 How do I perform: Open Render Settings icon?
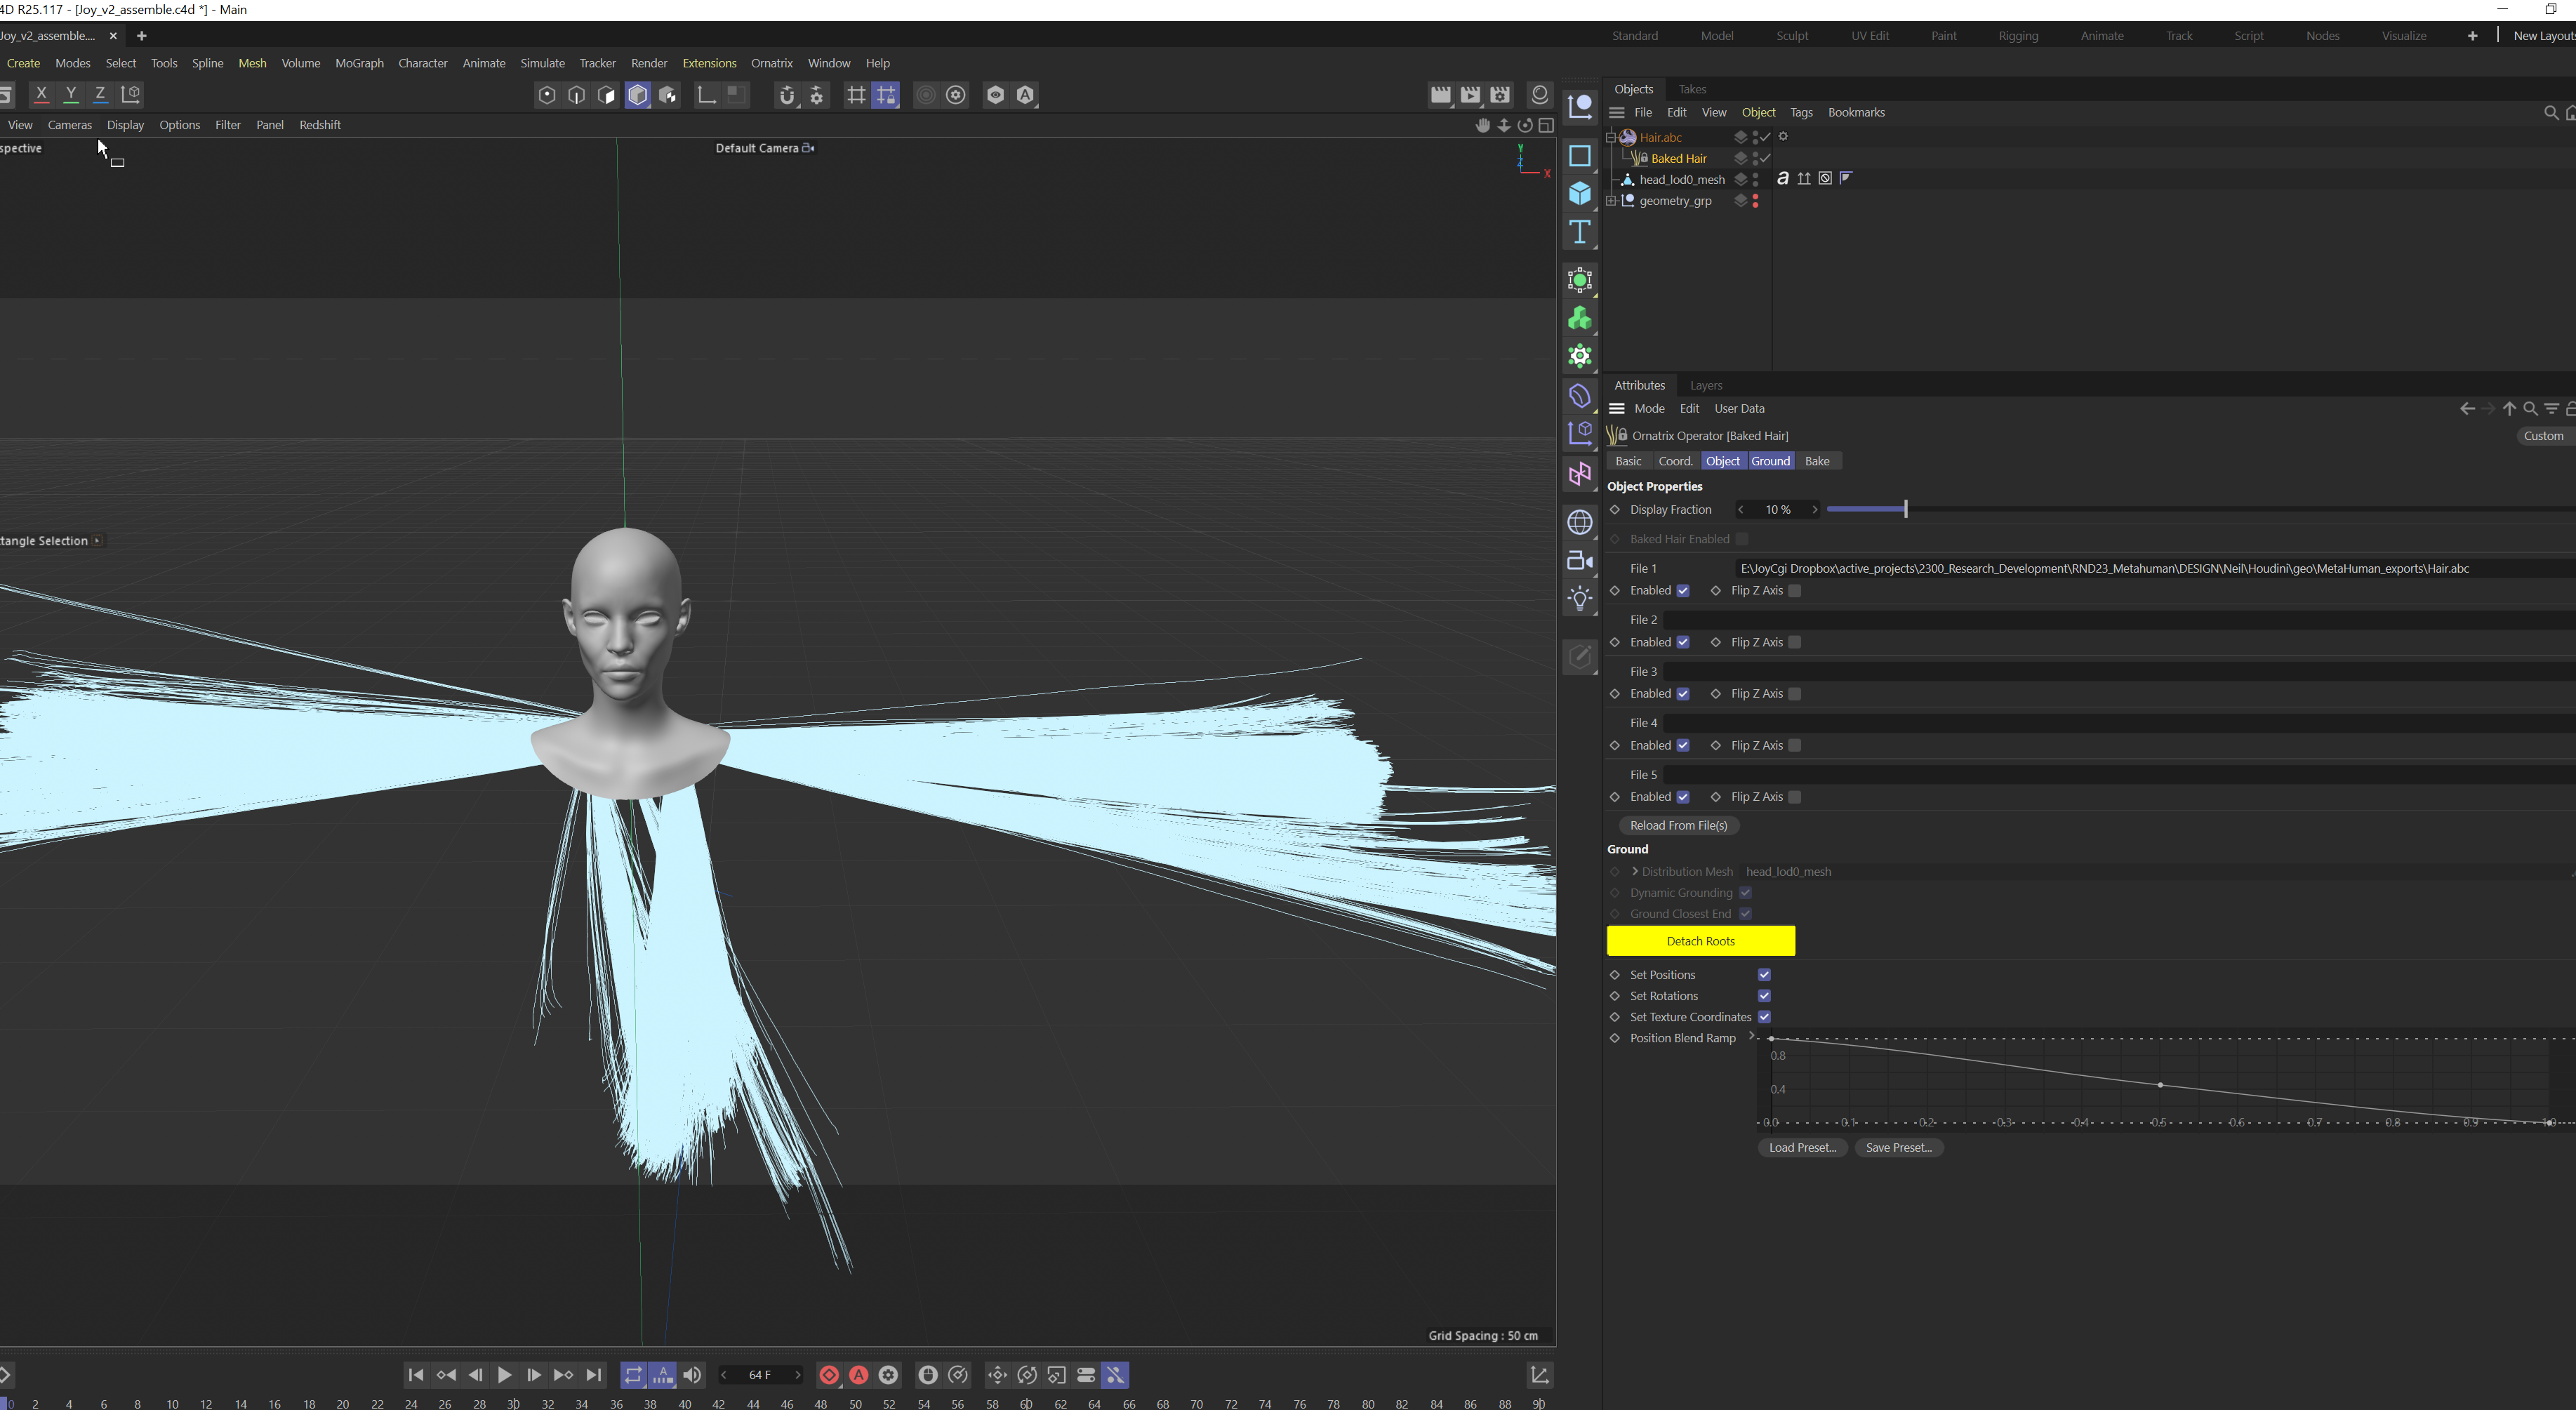(1500, 95)
